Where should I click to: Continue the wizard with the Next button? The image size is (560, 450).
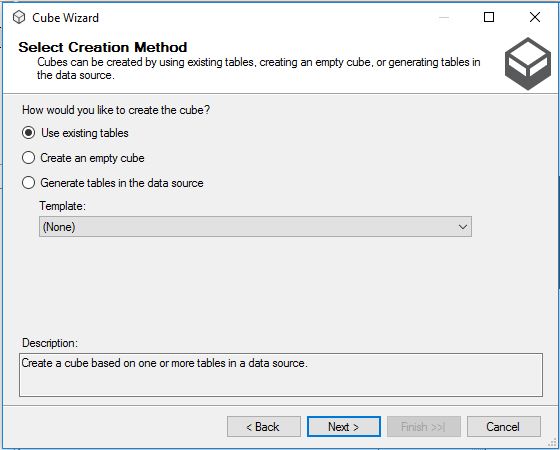pos(344,426)
